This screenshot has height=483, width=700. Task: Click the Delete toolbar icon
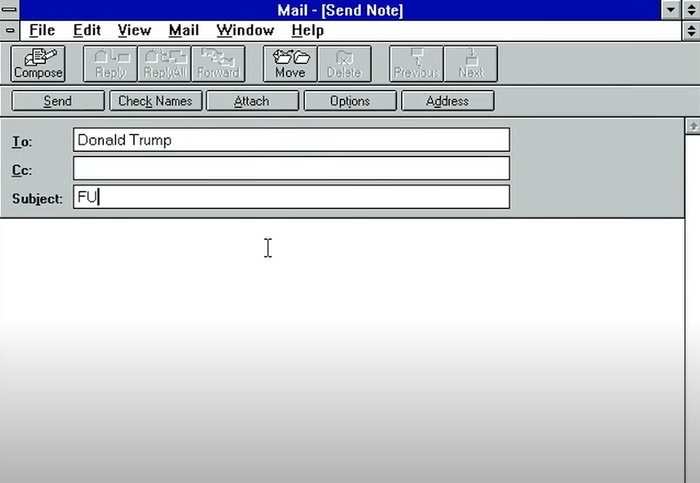(x=344, y=64)
